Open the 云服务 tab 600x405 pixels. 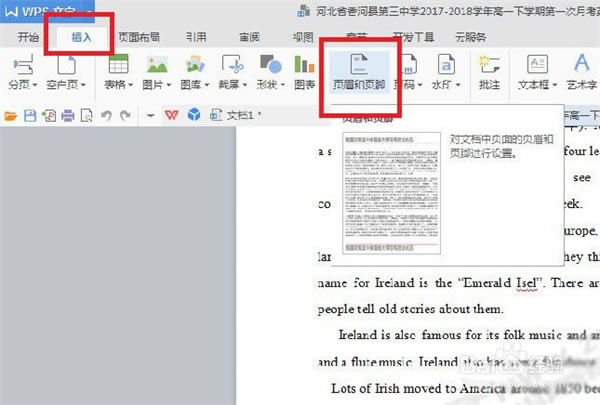click(x=471, y=37)
